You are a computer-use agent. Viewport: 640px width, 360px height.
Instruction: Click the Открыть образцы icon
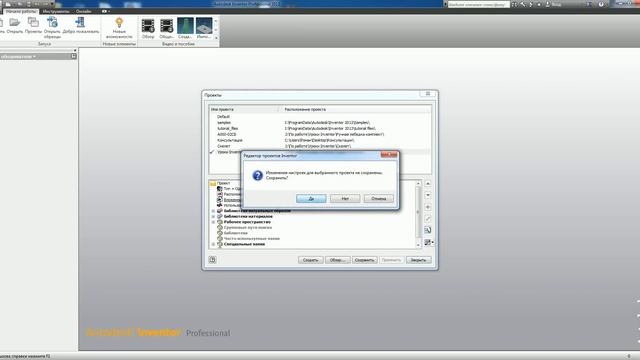pyautogui.click(x=52, y=22)
